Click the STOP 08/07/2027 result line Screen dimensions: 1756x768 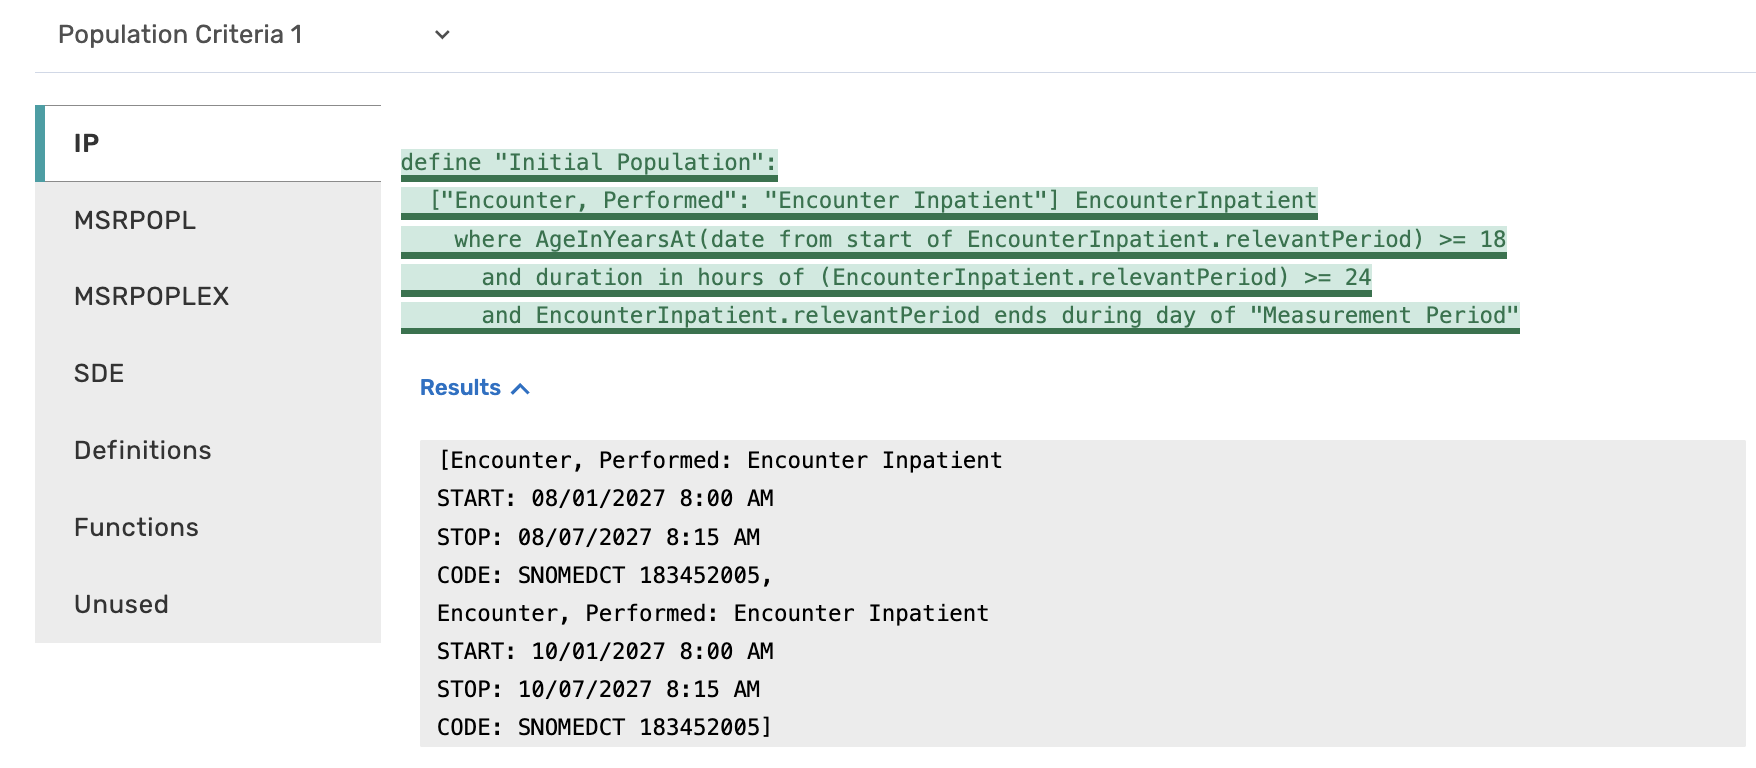coord(598,537)
